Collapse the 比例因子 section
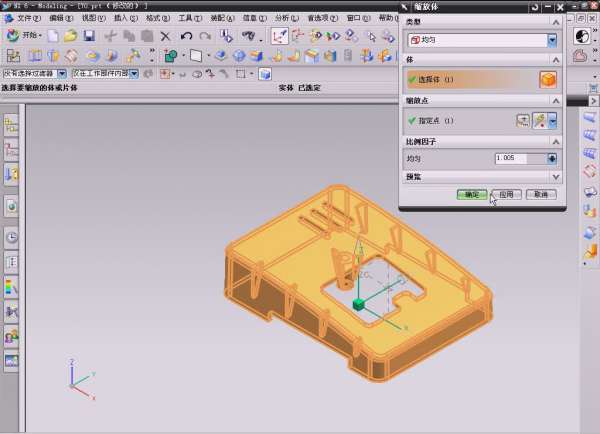The height and width of the screenshot is (434, 600). tap(556, 142)
